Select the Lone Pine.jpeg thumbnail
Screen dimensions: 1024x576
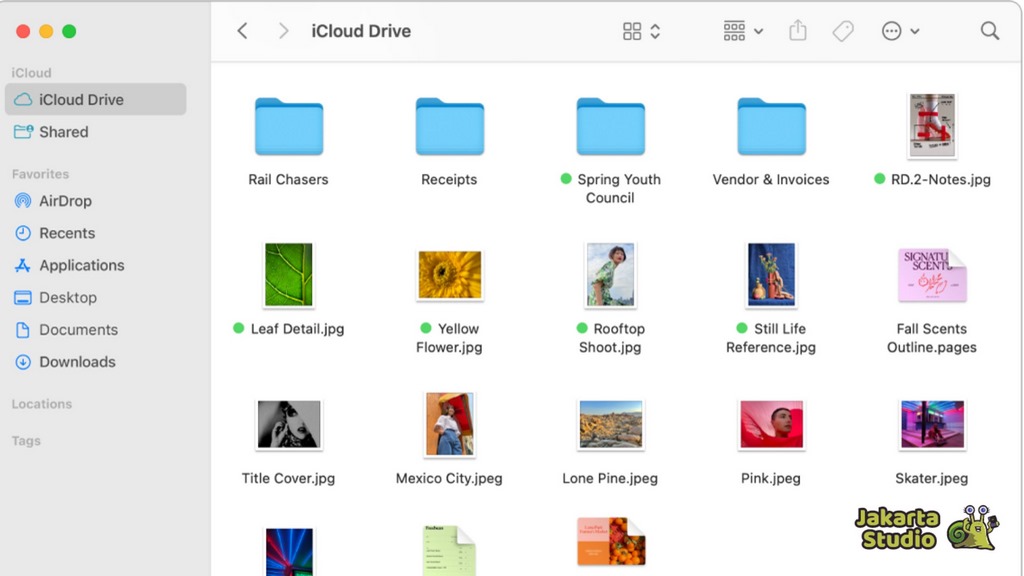(x=610, y=424)
